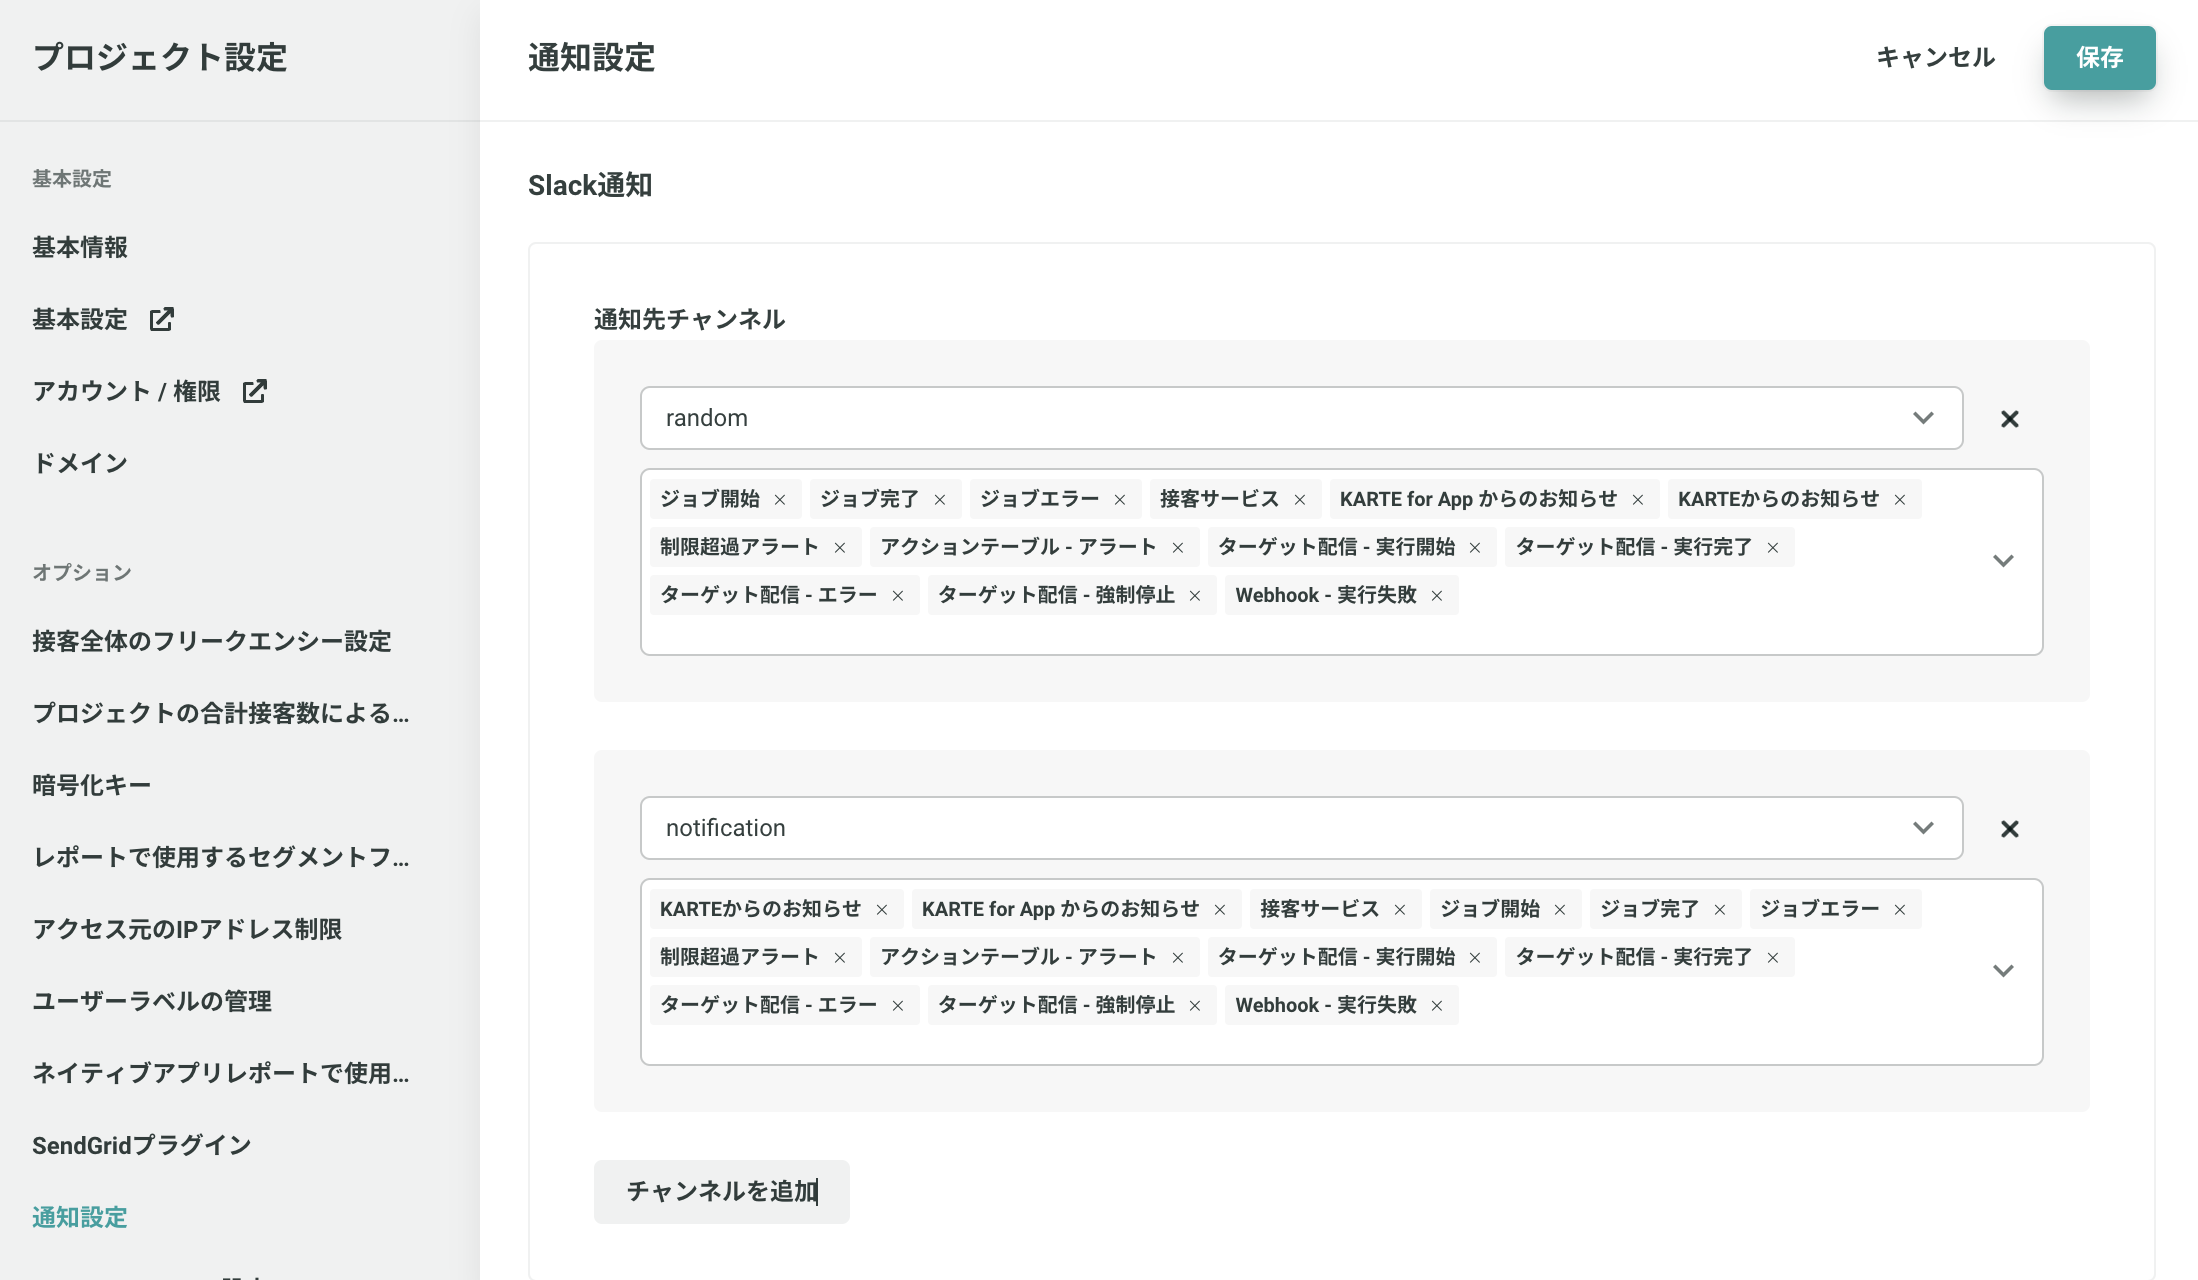This screenshot has width=2198, height=1280.
Task: Open 基本設定 external link in sidebar
Action: (104, 320)
